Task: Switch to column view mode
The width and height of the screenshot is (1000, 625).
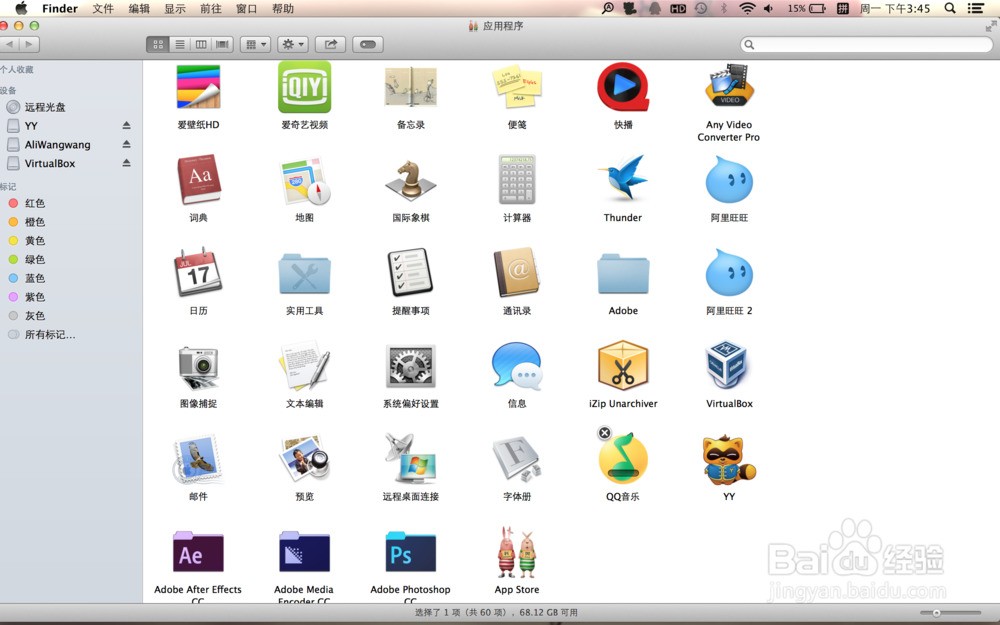Action: [201, 44]
